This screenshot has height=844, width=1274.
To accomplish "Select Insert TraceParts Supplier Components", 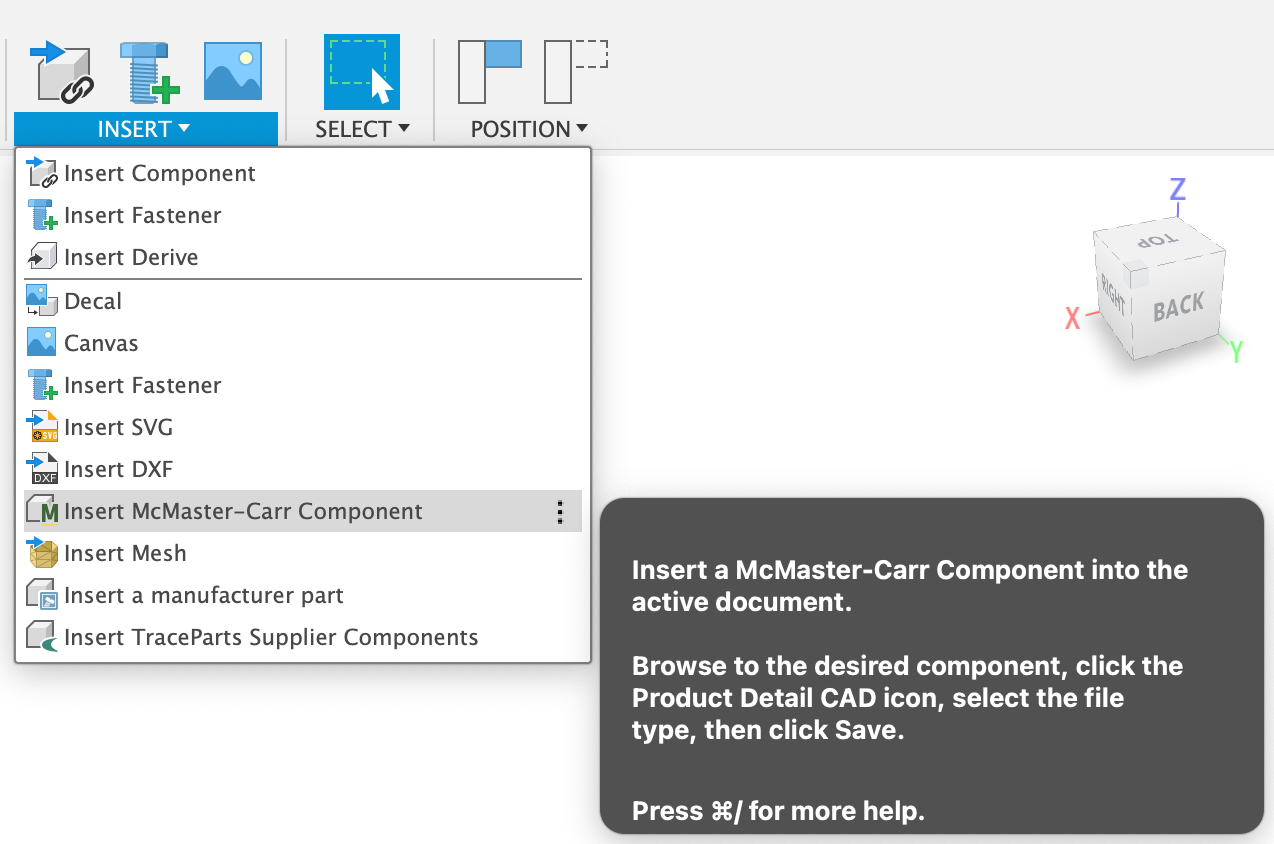I will point(270,638).
